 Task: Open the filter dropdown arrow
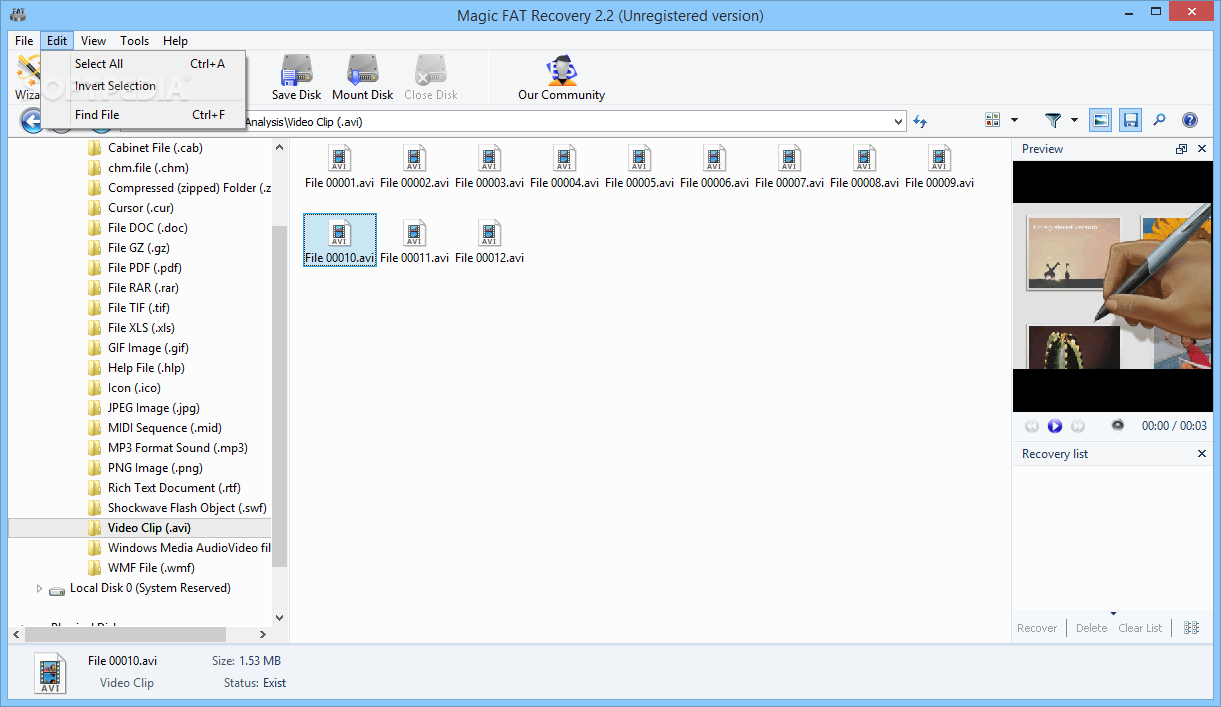tap(1075, 120)
